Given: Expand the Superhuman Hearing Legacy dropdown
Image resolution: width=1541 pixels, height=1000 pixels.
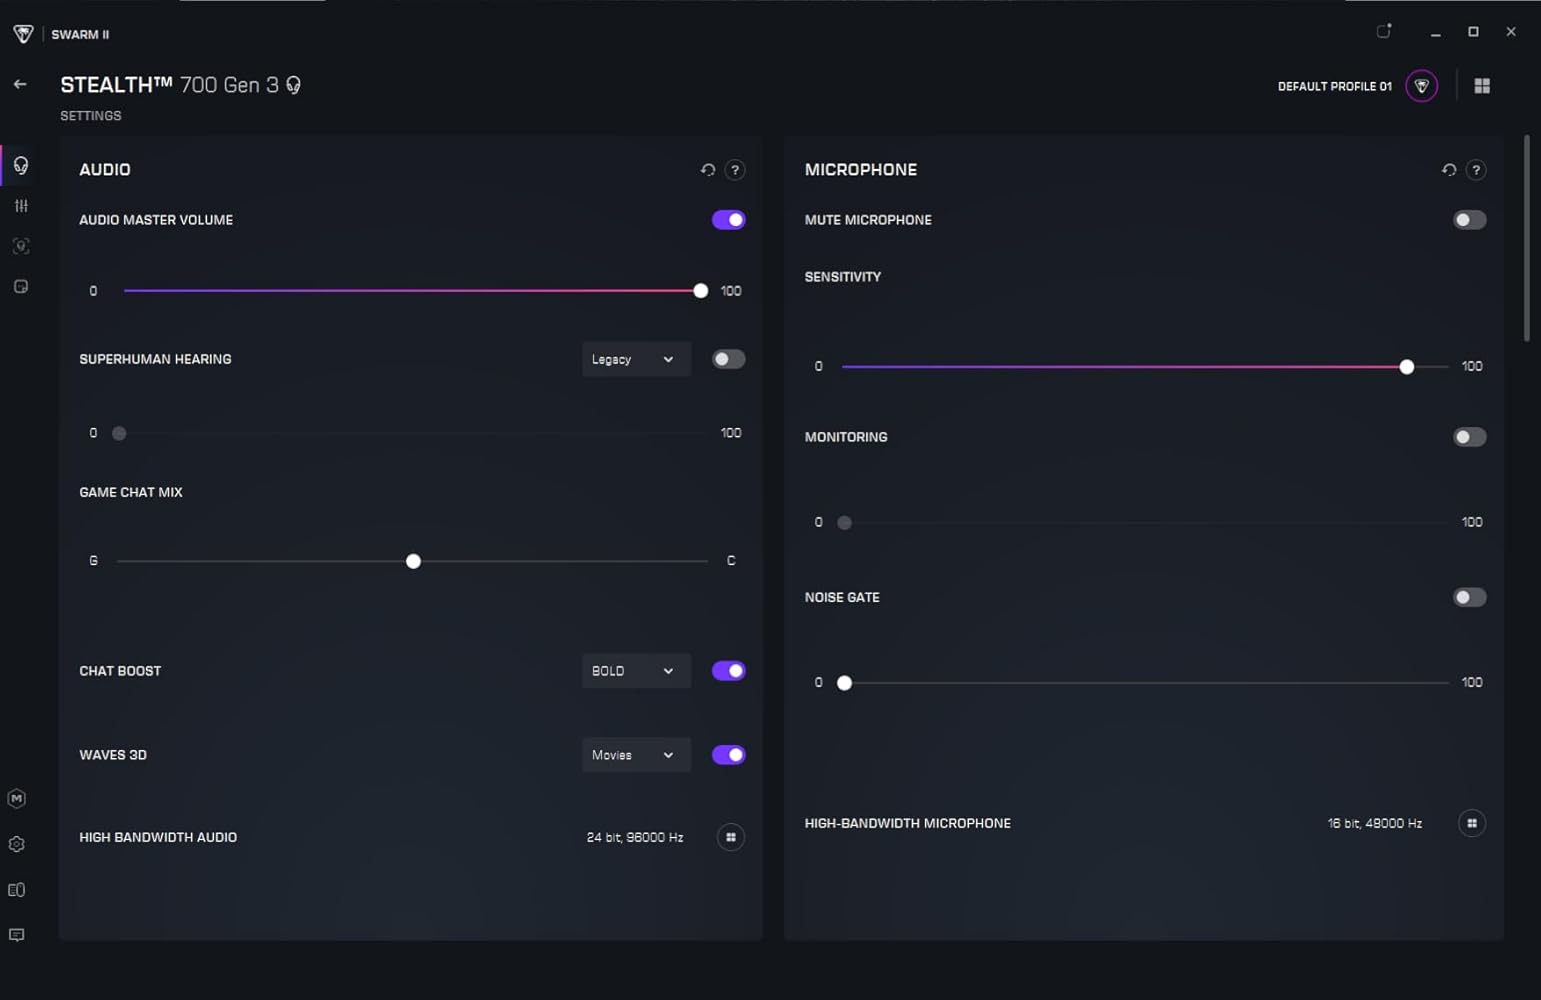Looking at the screenshot, I should coord(635,360).
